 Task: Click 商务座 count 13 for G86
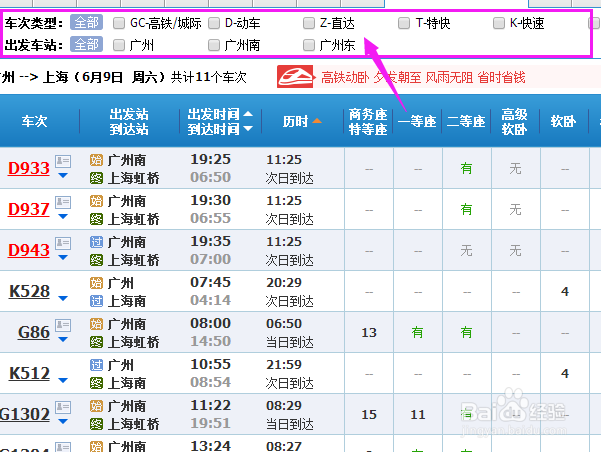(x=369, y=333)
